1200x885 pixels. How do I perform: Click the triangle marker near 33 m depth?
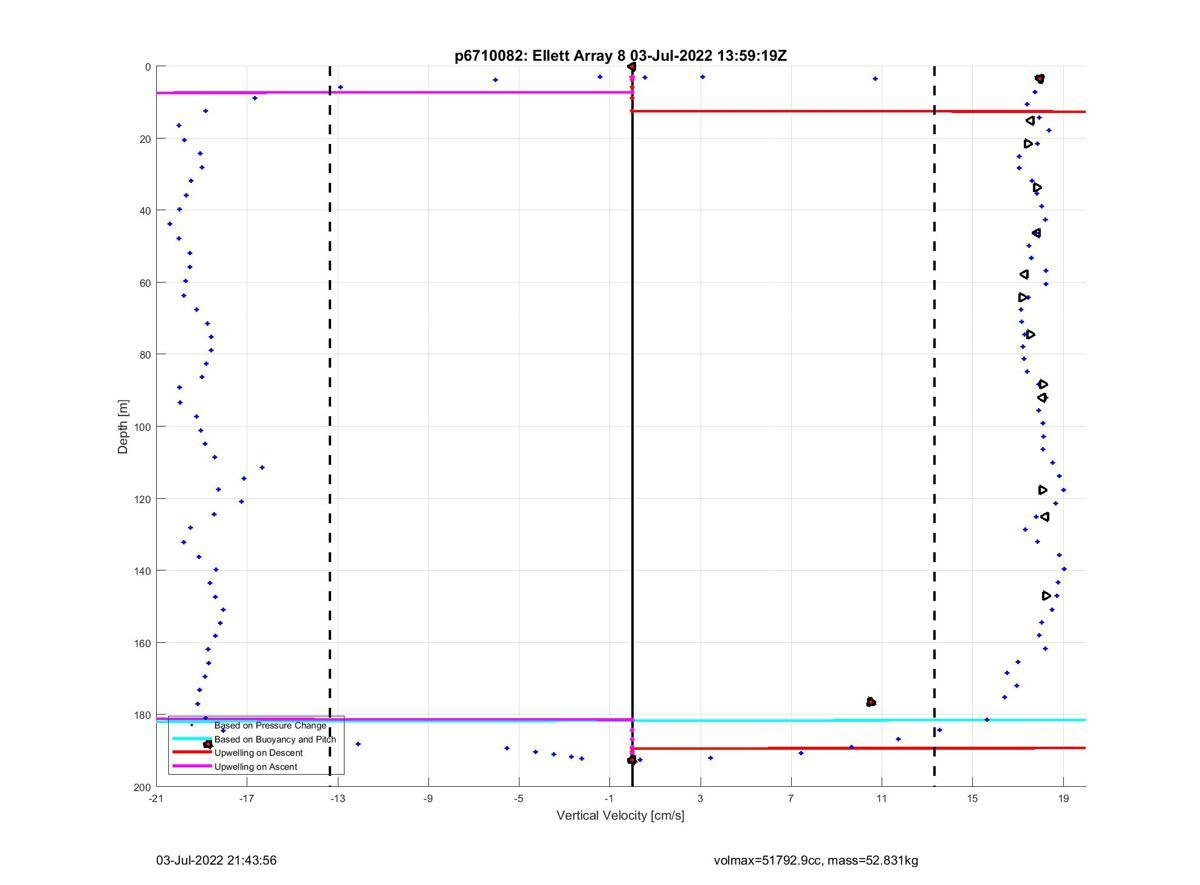1038,187
